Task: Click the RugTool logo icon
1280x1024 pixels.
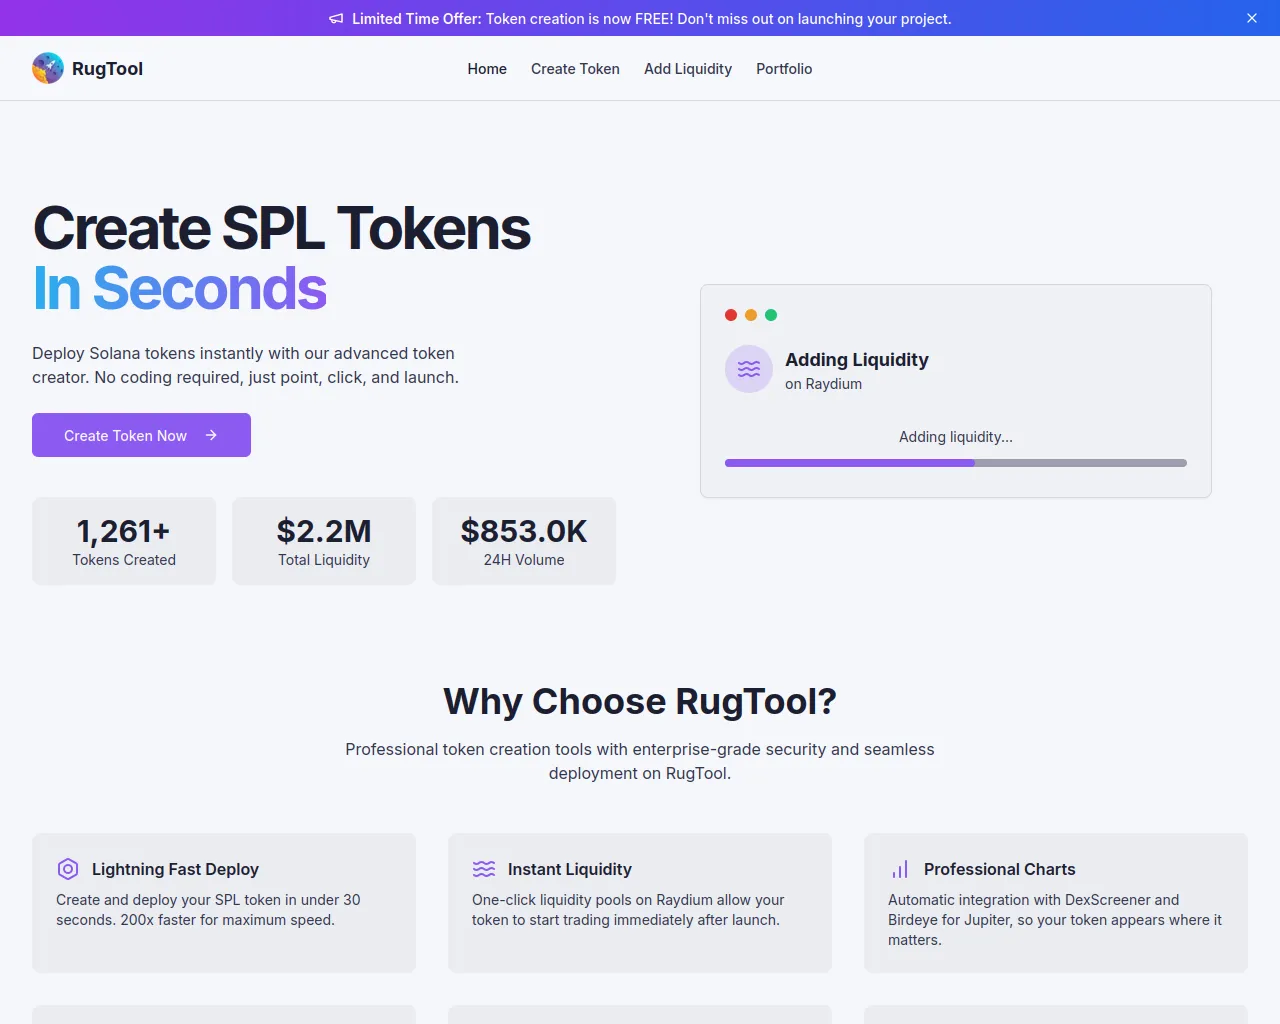Action: (48, 68)
